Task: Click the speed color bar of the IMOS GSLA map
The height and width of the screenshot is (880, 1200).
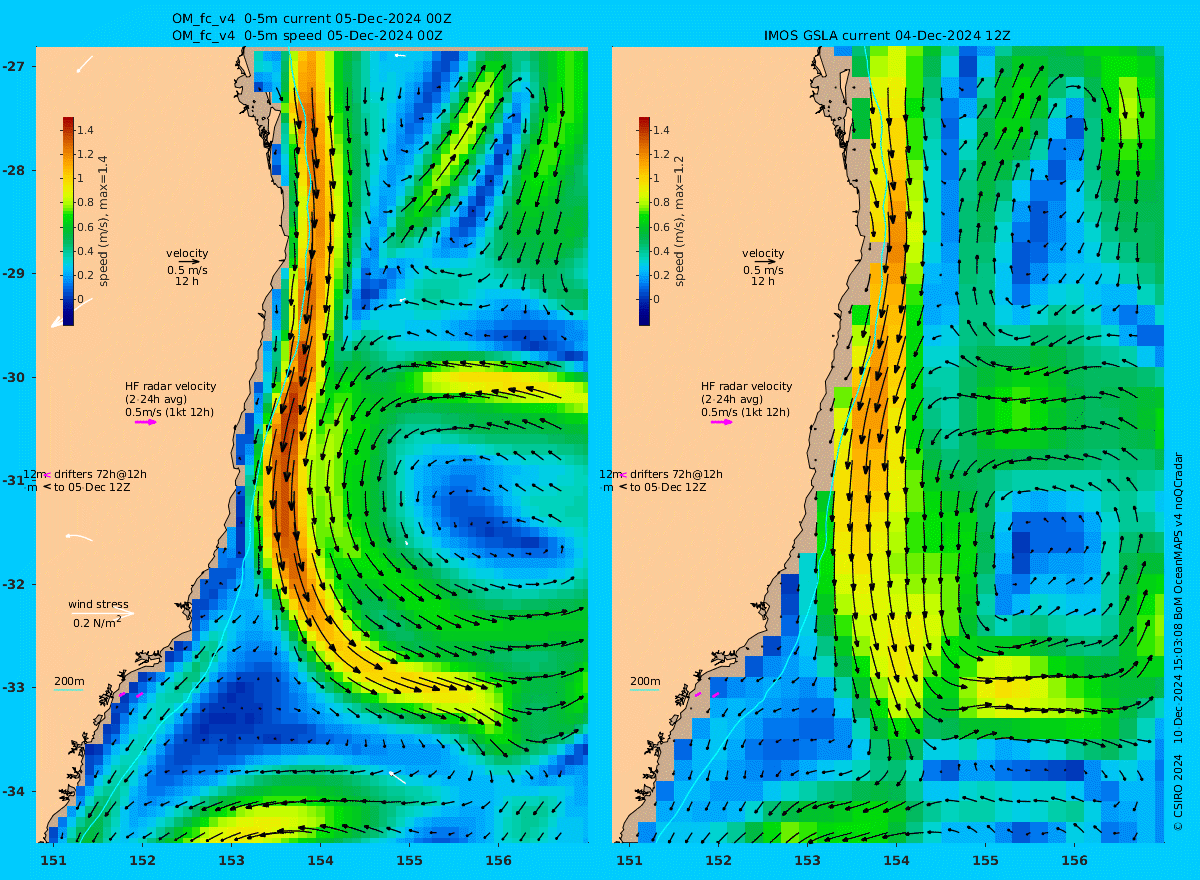Action: click(645, 221)
